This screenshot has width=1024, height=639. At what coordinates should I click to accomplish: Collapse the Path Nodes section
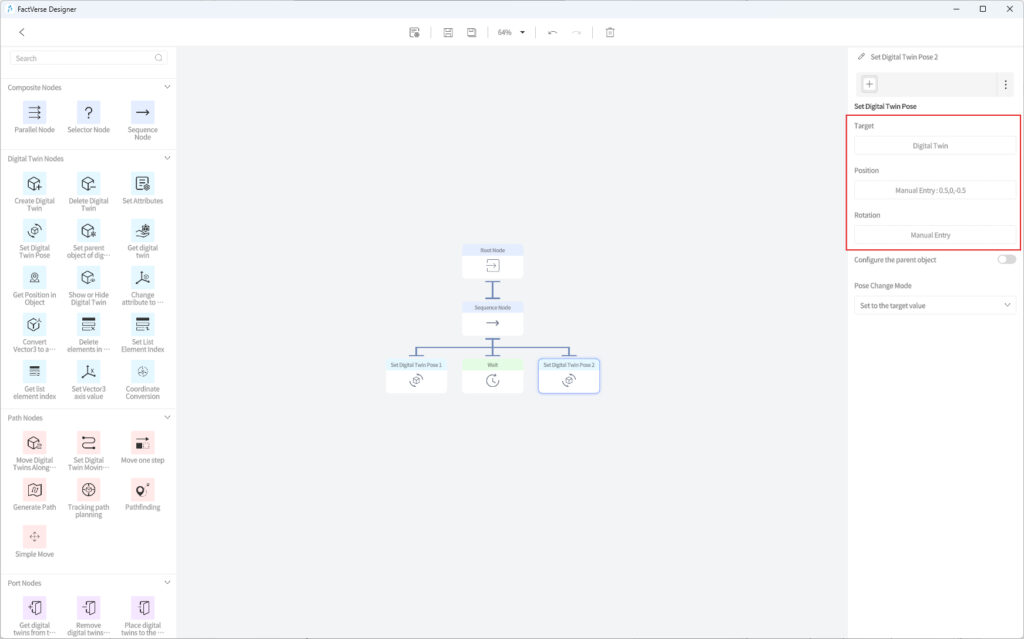tap(167, 418)
